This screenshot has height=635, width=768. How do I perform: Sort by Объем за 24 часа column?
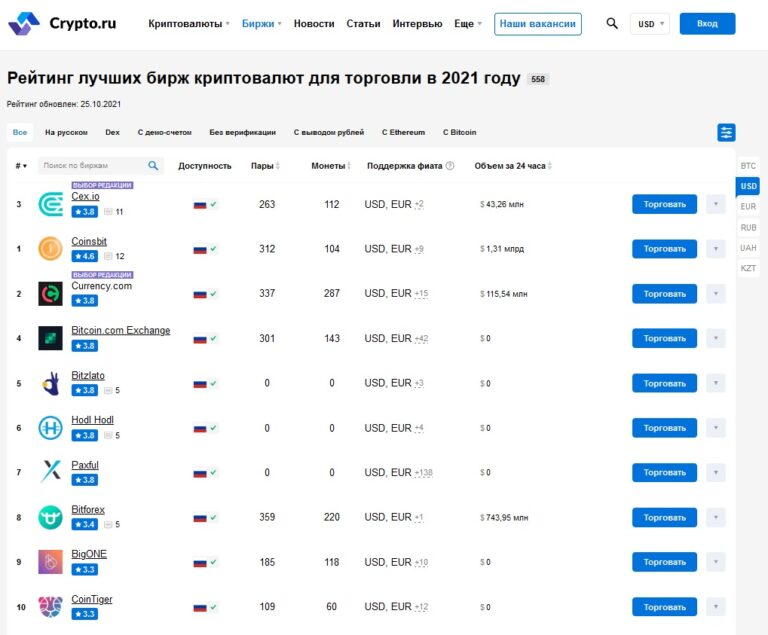[513, 166]
